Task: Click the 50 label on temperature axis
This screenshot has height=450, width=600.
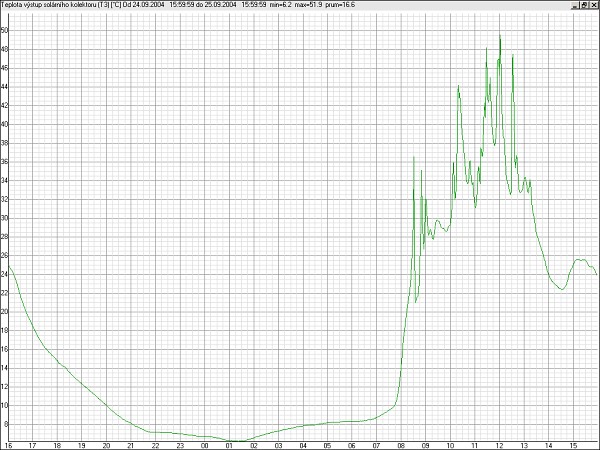Action: pyautogui.click(x=4, y=31)
